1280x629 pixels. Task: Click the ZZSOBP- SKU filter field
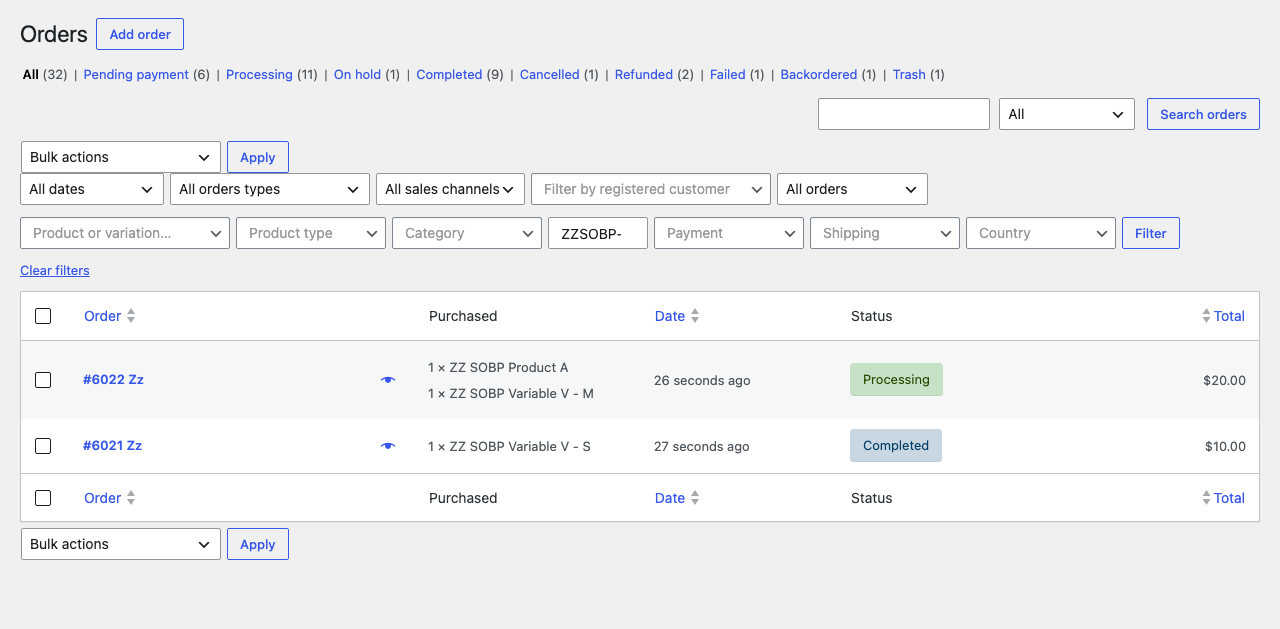(598, 233)
